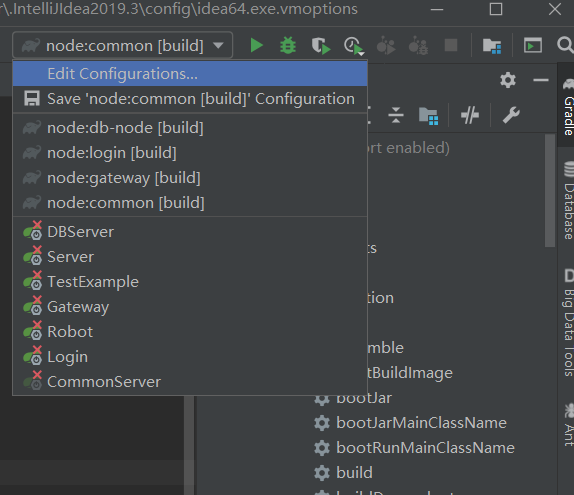Select Edit Configurations... menu entry
Viewport: 574px width, 495px height.
coord(190,74)
